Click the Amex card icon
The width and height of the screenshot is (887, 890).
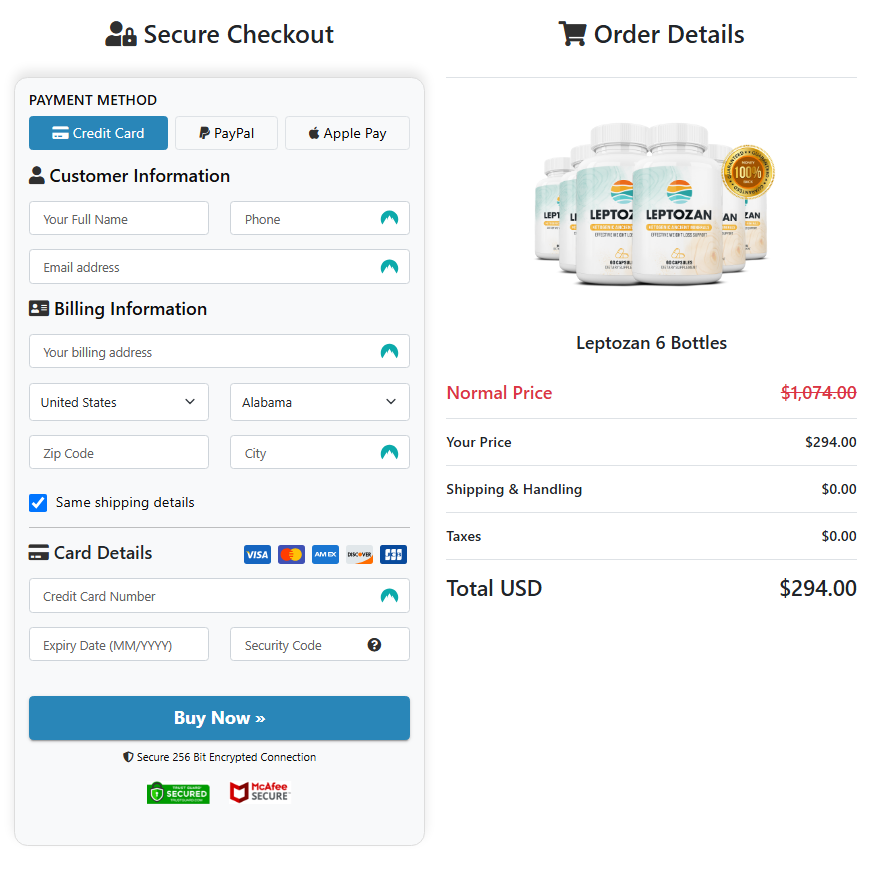tap(325, 554)
